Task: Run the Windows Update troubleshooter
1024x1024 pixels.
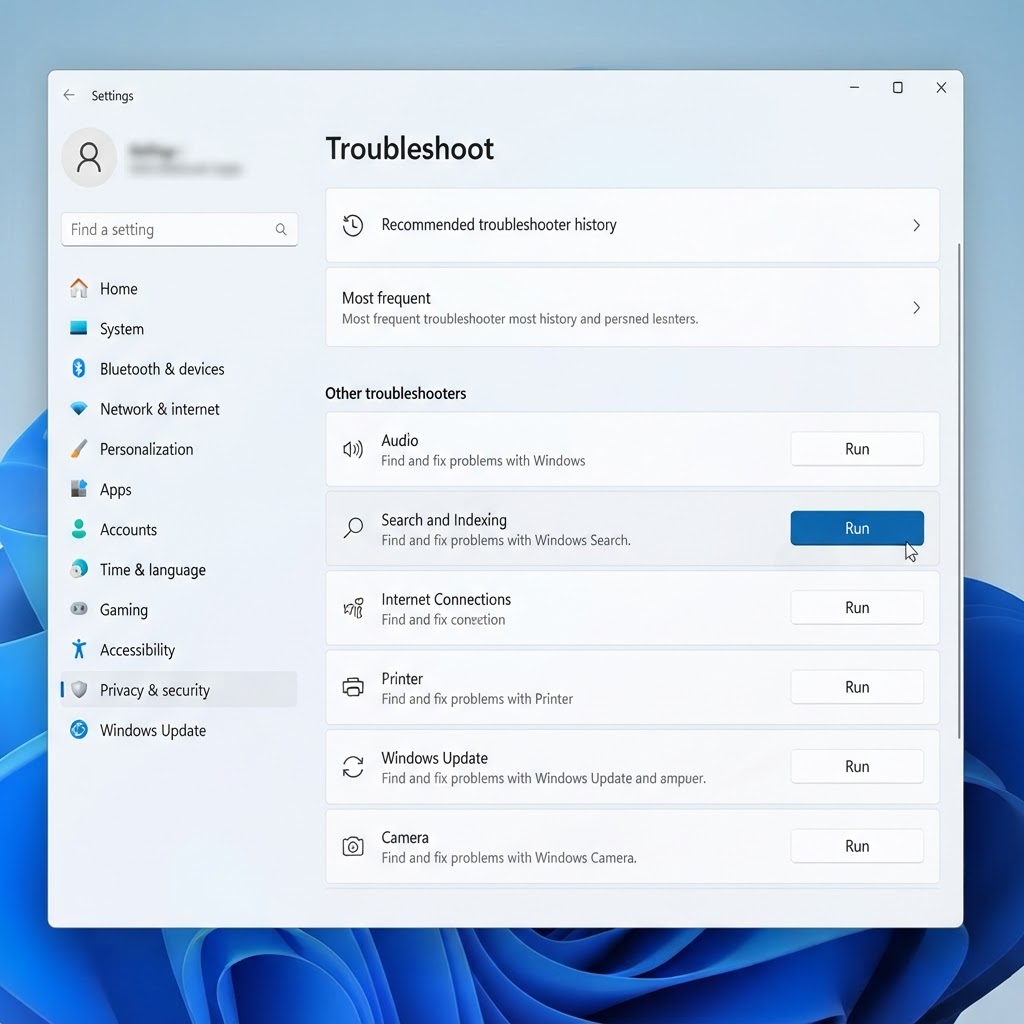Action: point(857,766)
